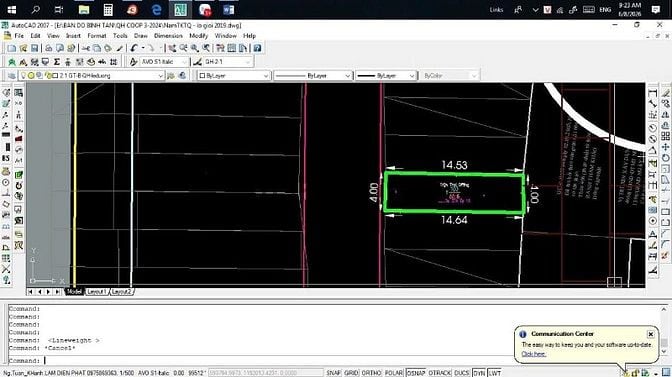Toggle GRID display in status bar

[x=351, y=373]
